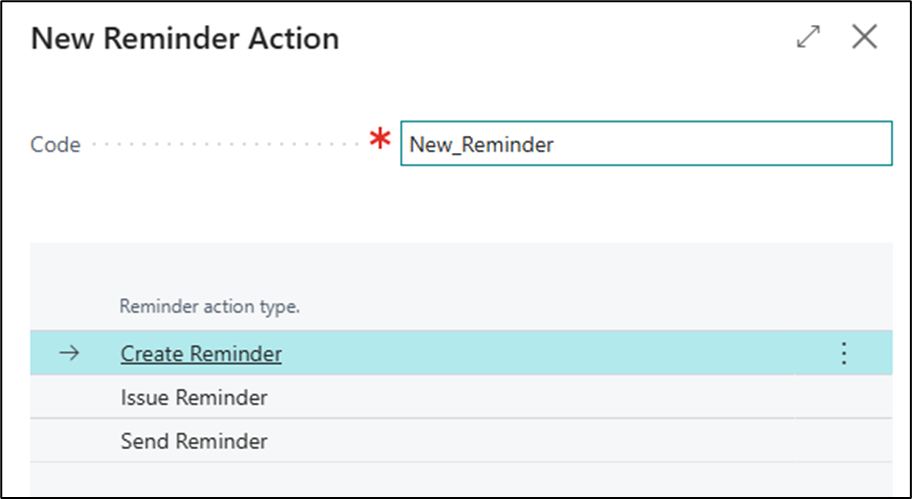Click the Reminder action type column header
This screenshot has height=499, width=912.
[209, 307]
